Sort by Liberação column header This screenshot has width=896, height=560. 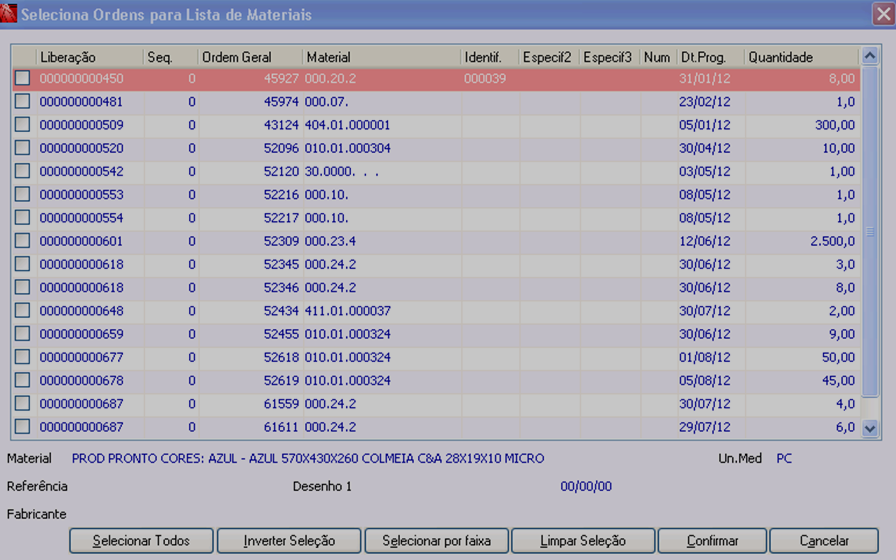coord(90,57)
